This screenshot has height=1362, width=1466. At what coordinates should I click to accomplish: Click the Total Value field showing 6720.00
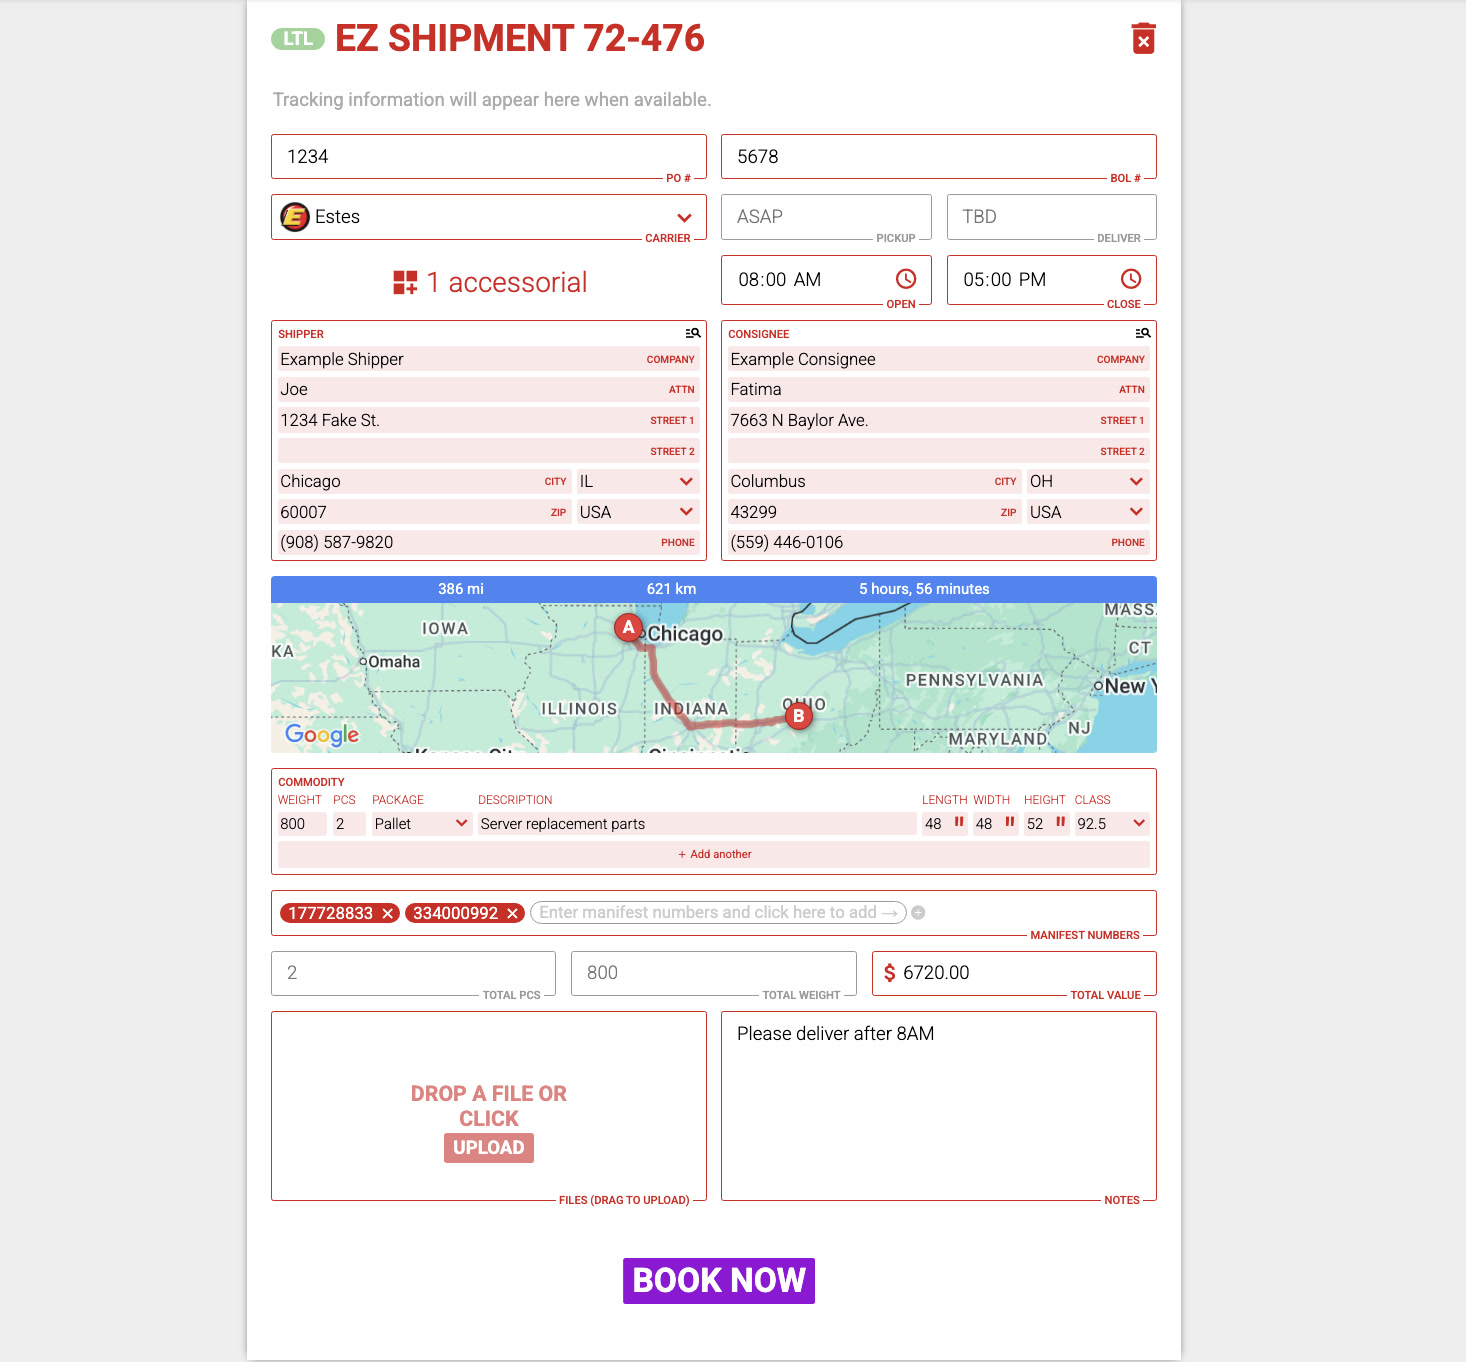pyautogui.click(x=1020, y=973)
